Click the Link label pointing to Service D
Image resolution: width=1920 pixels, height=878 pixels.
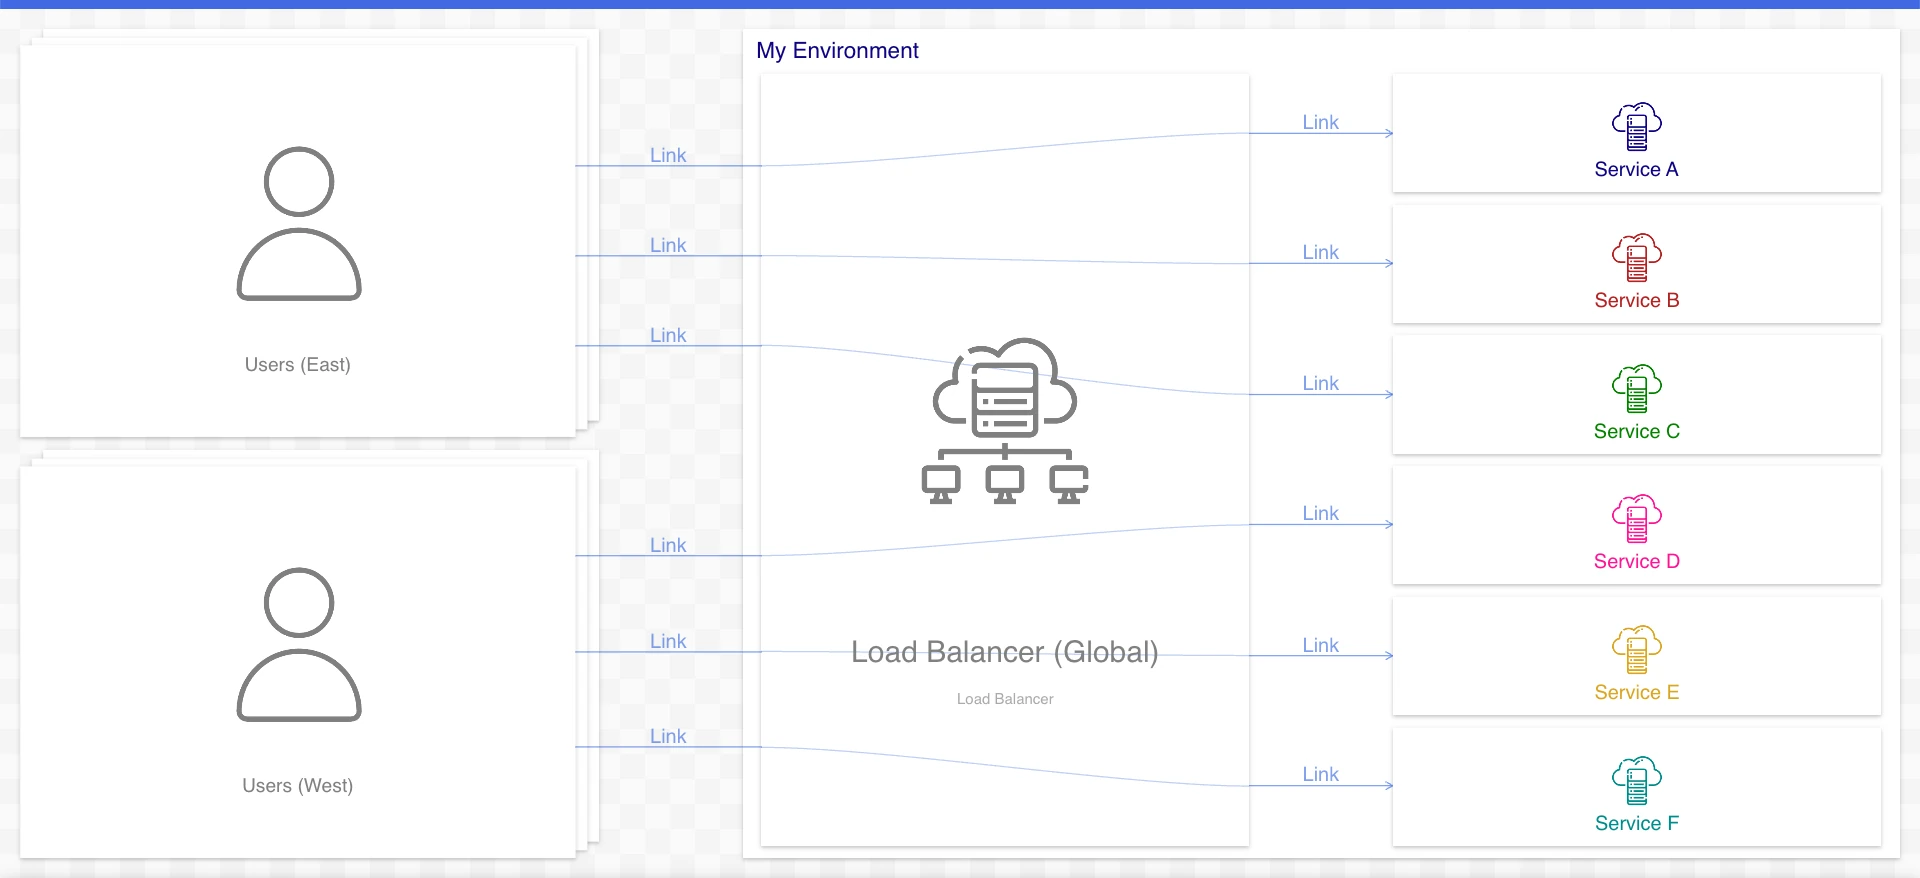[1320, 513]
